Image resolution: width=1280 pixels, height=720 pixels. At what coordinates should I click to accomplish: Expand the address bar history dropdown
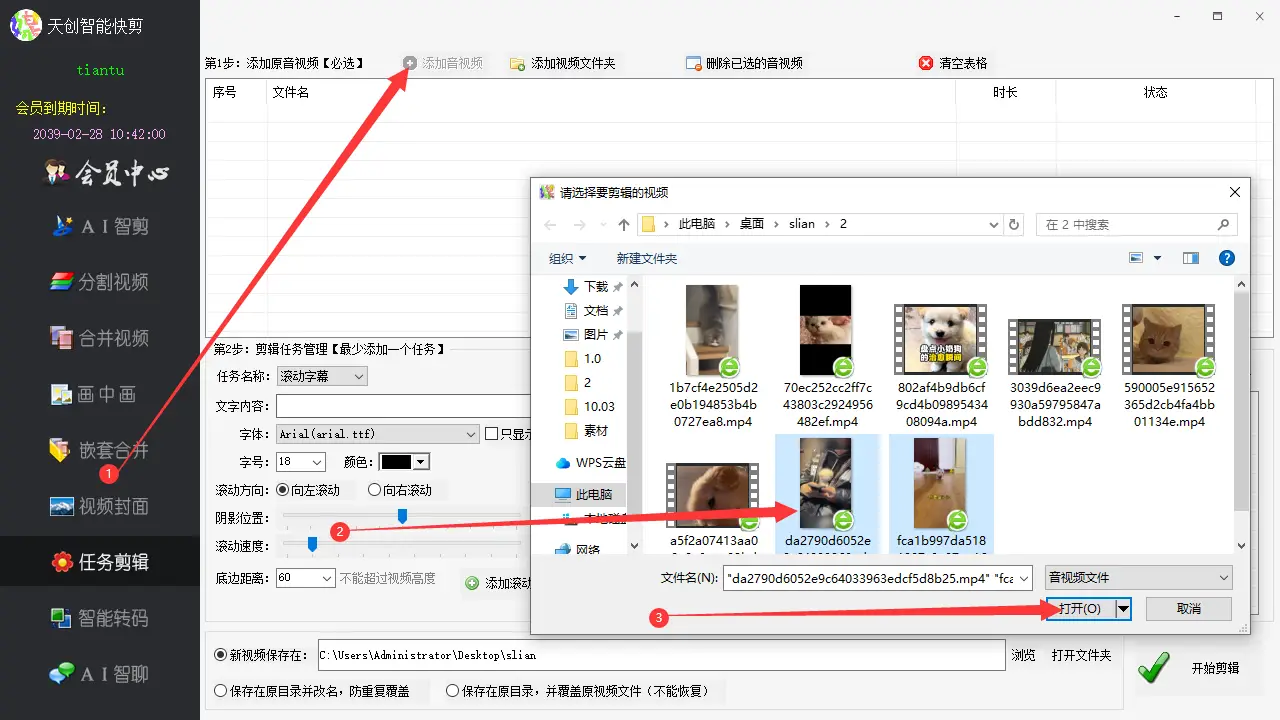click(x=992, y=225)
